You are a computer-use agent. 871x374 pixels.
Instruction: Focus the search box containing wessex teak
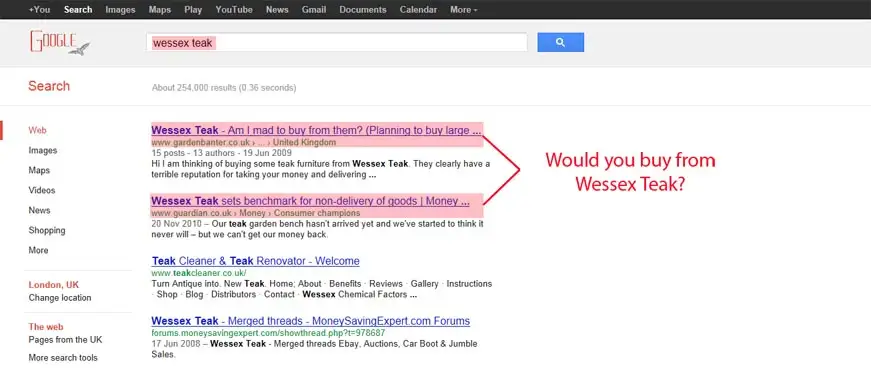(337, 42)
